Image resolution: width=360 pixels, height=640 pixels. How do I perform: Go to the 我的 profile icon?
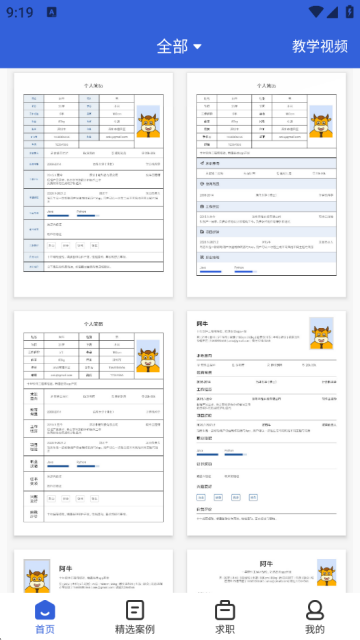click(x=315, y=610)
